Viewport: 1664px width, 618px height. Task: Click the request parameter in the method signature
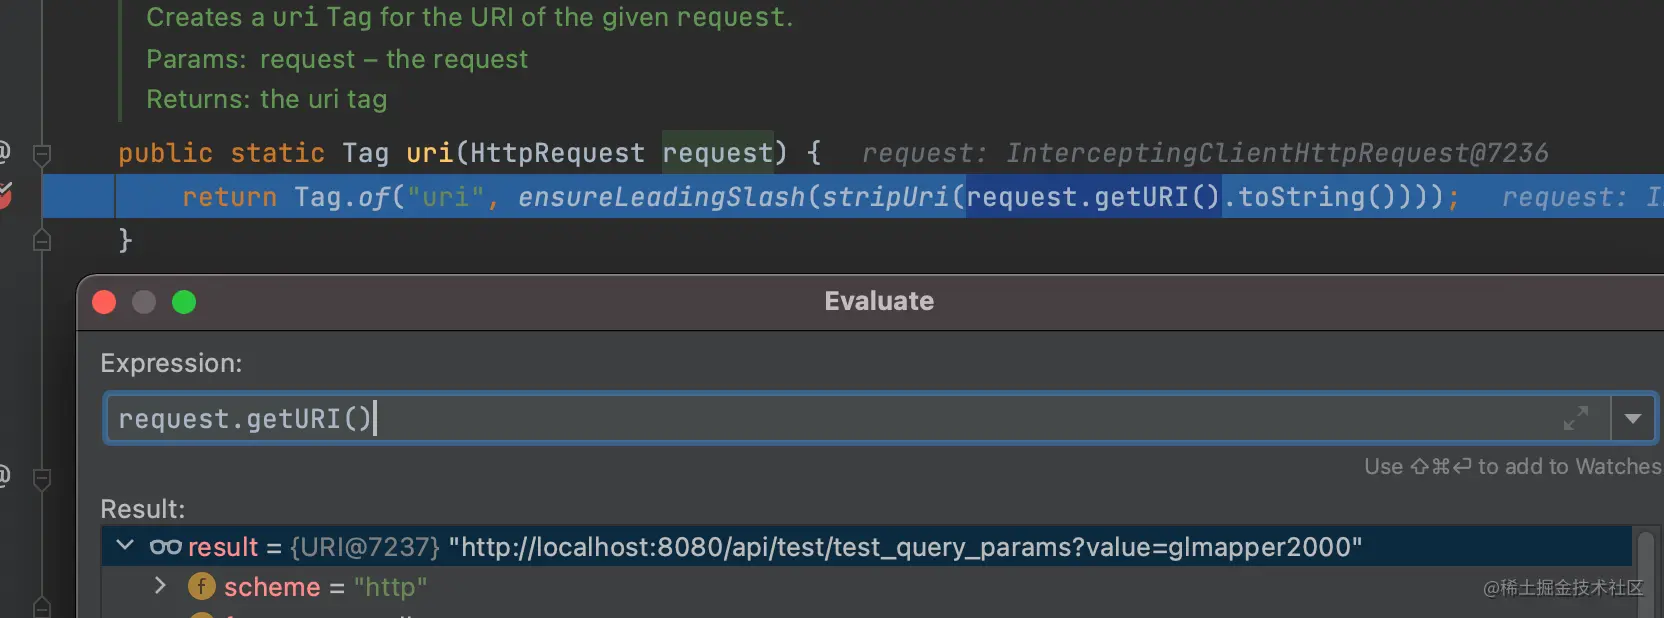coord(717,153)
